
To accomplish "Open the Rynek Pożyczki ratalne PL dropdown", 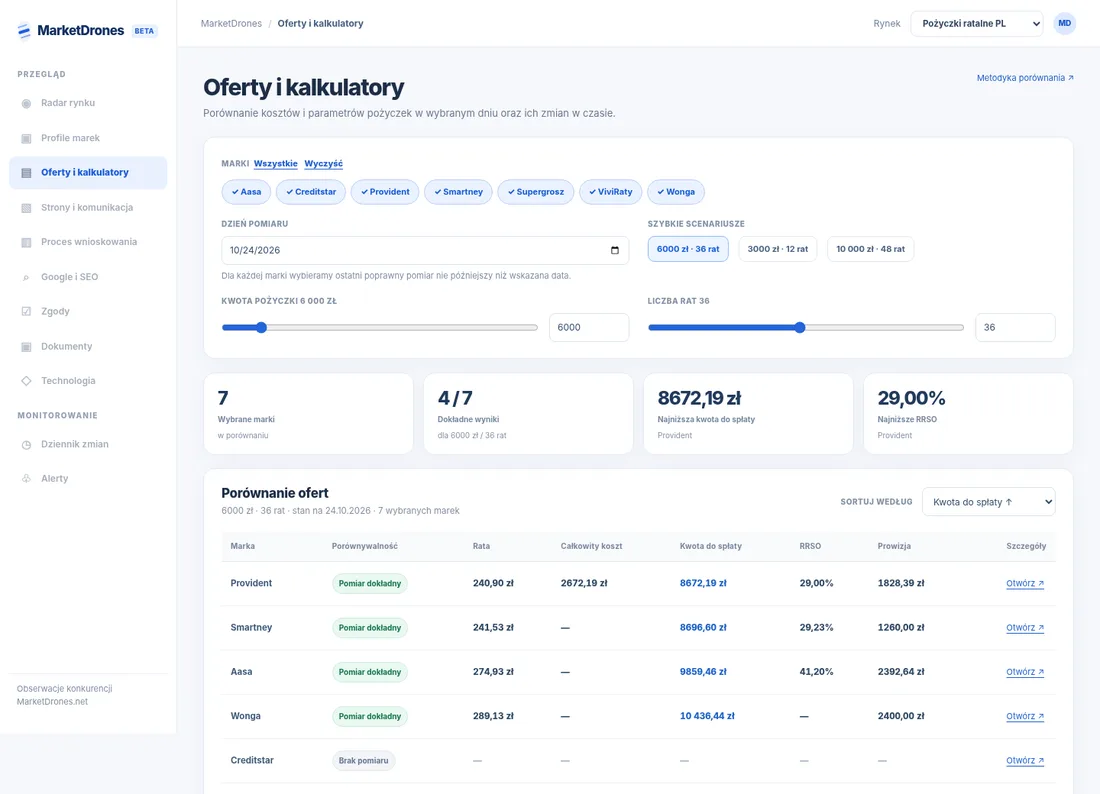I will pyautogui.click(x=977, y=24).
